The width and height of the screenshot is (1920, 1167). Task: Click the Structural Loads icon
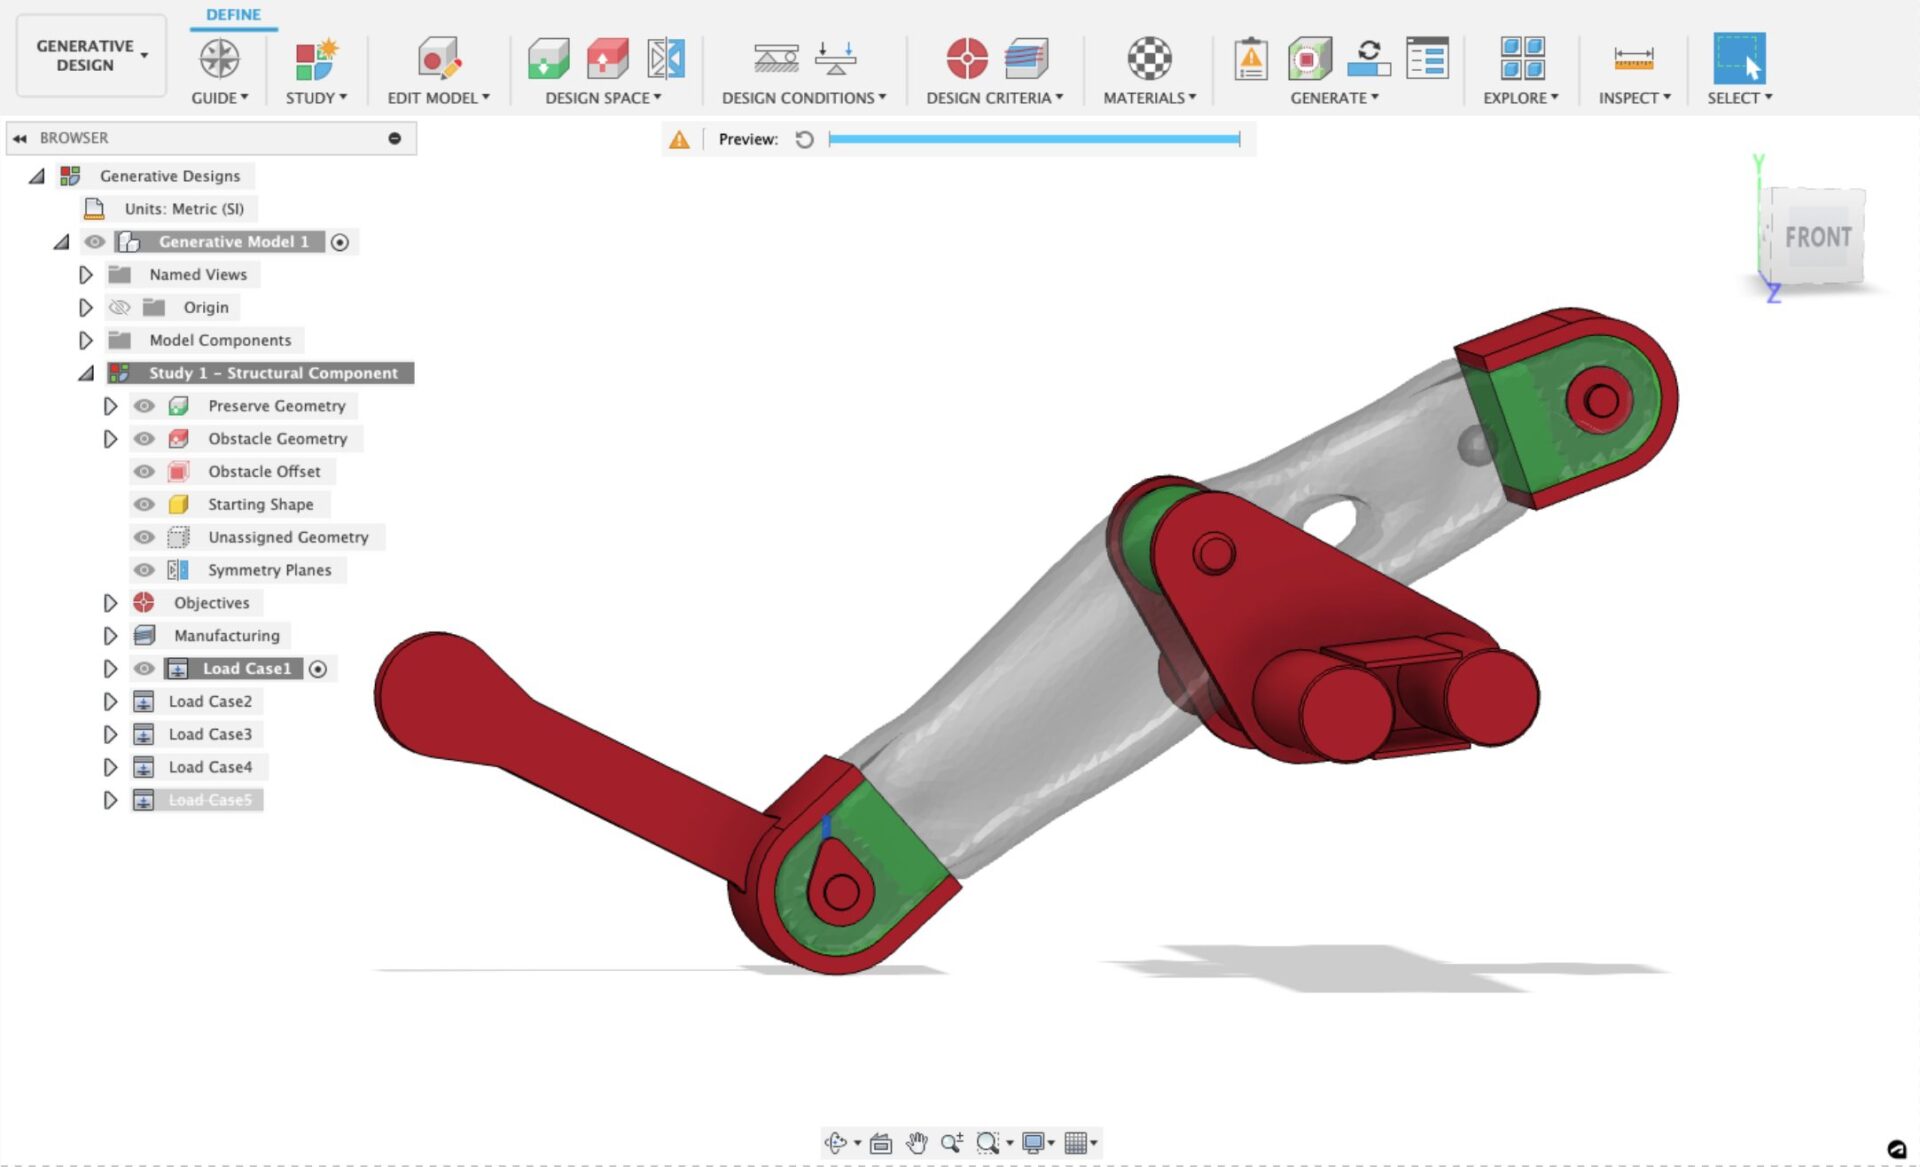tap(836, 60)
